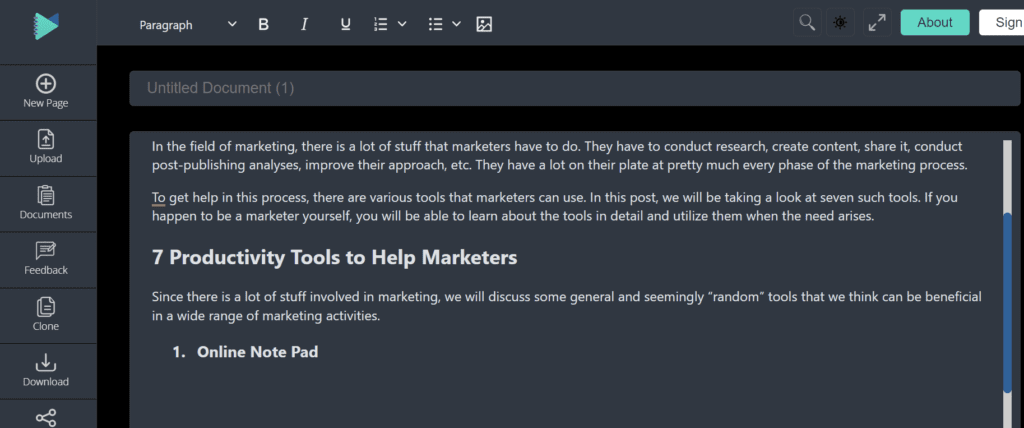Toggle underline formatting
The width and height of the screenshot is (1024, 428).
[x=345, y=25]
